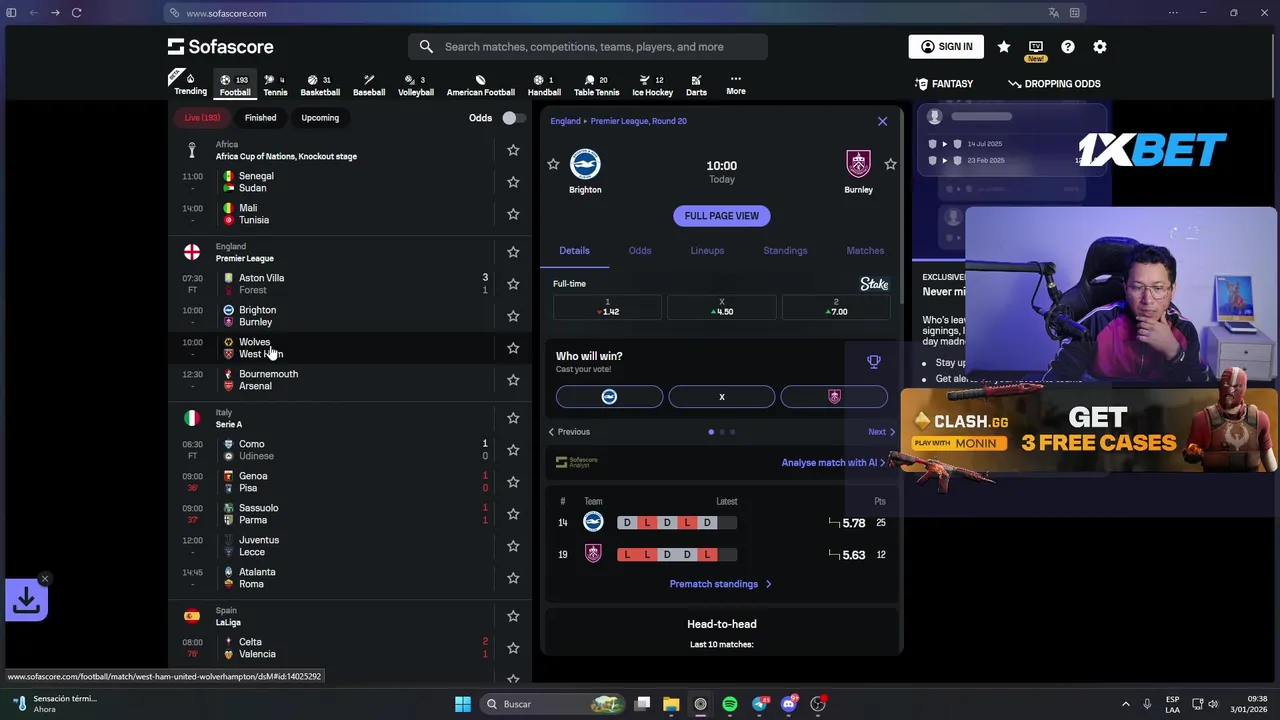Switch to the Odds tab
1280x720 pixels.
coord(640,251)
